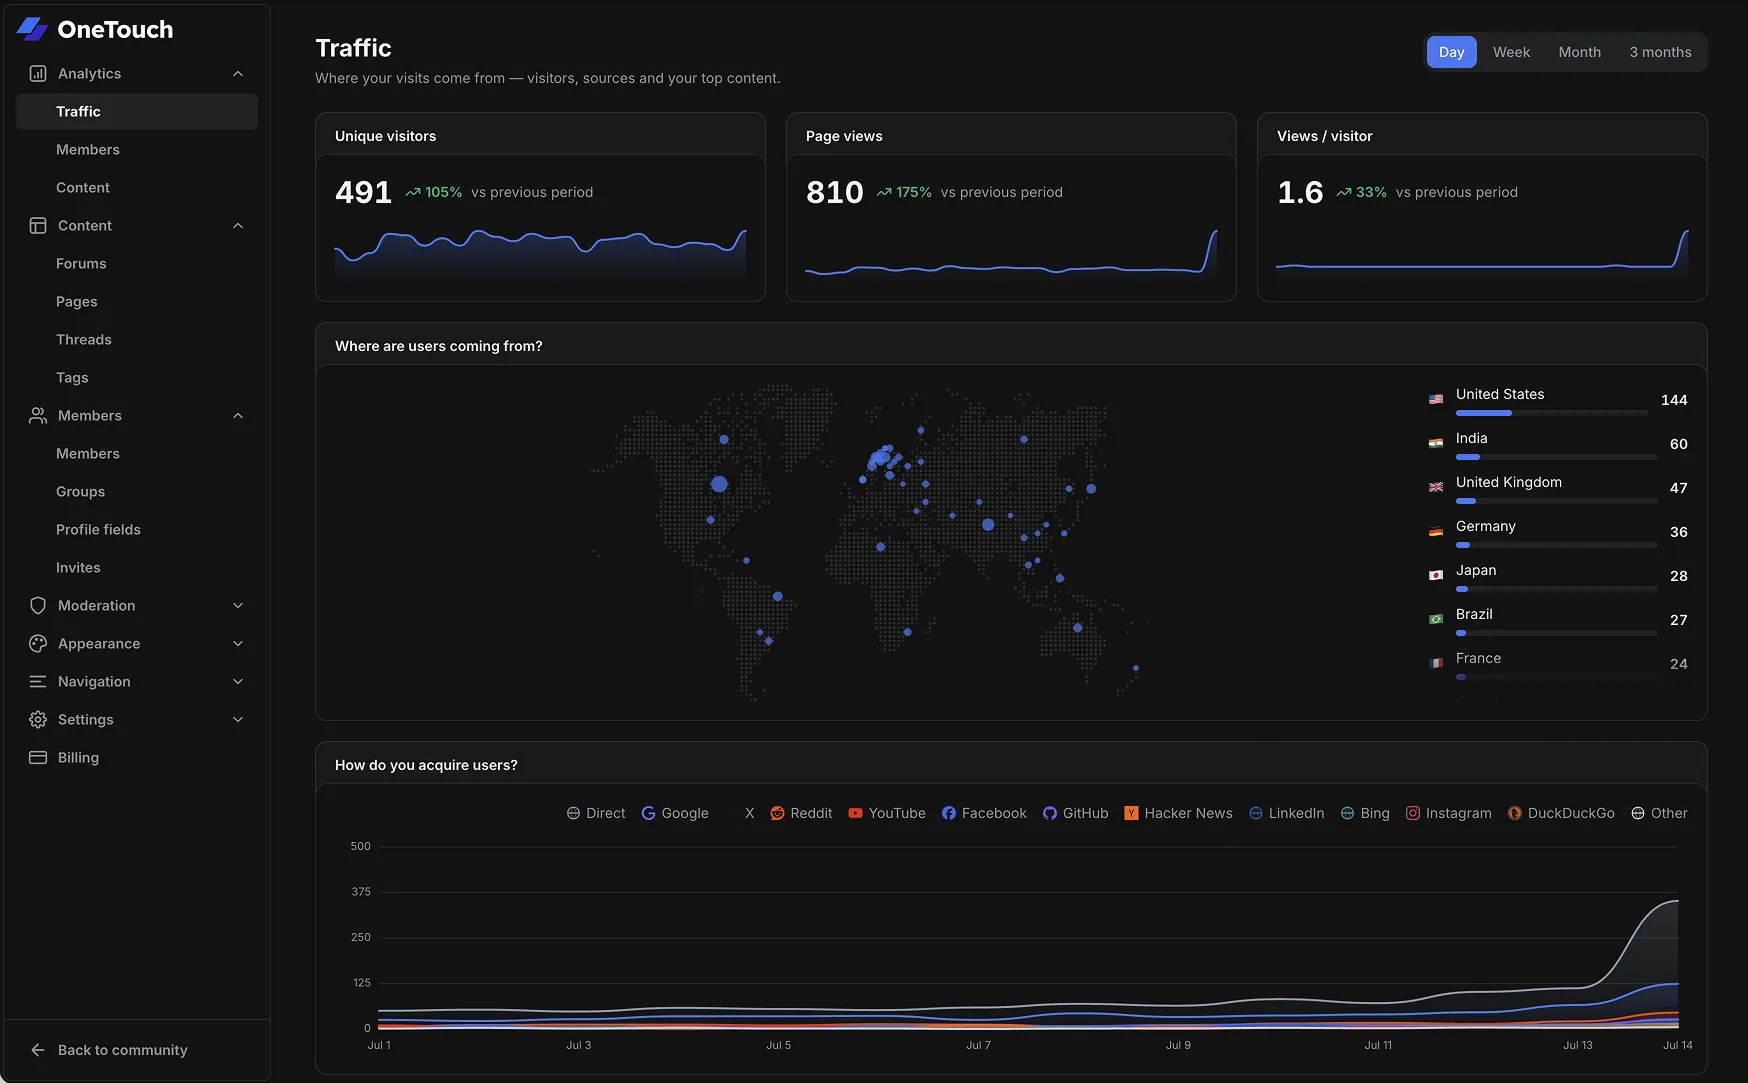Toggle the Hacker News legend entry
This screenshot has width=1748, height=1083.
[x=1178, y=813]
